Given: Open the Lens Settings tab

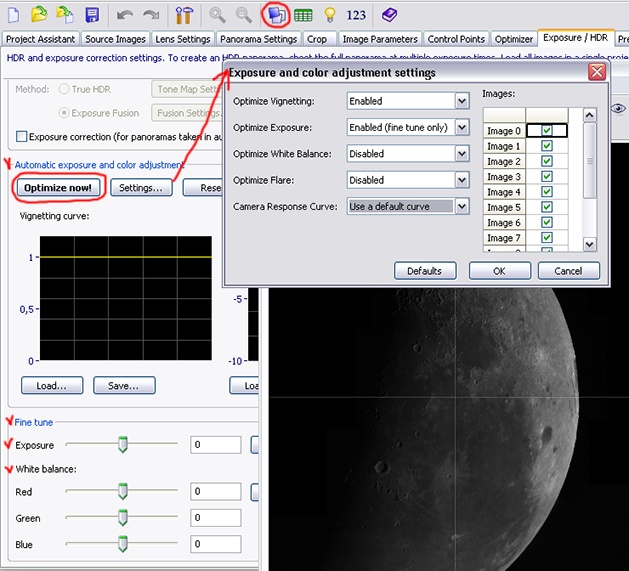Looking at the screenshot, I should click(183, 39).
